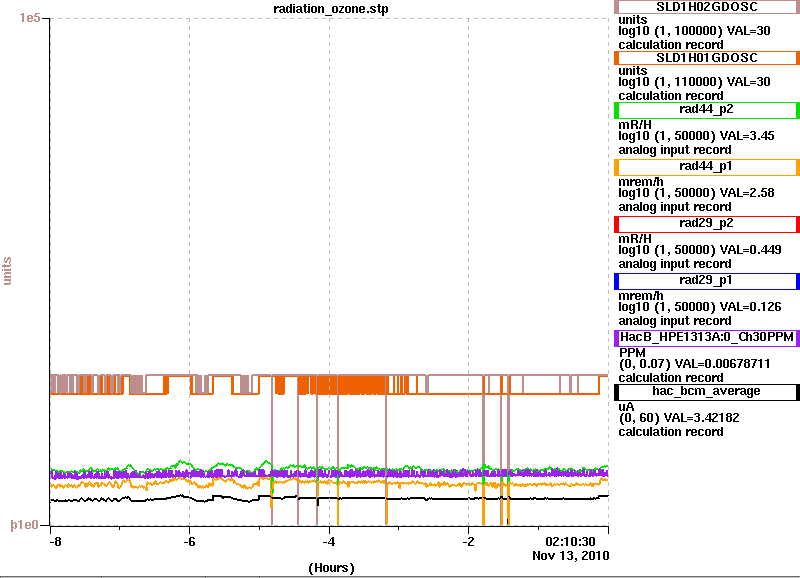This screenshot has width=800, height=578.
Task: Click 'calculation record' under hac_bcm_average
Action: point(671,432)
